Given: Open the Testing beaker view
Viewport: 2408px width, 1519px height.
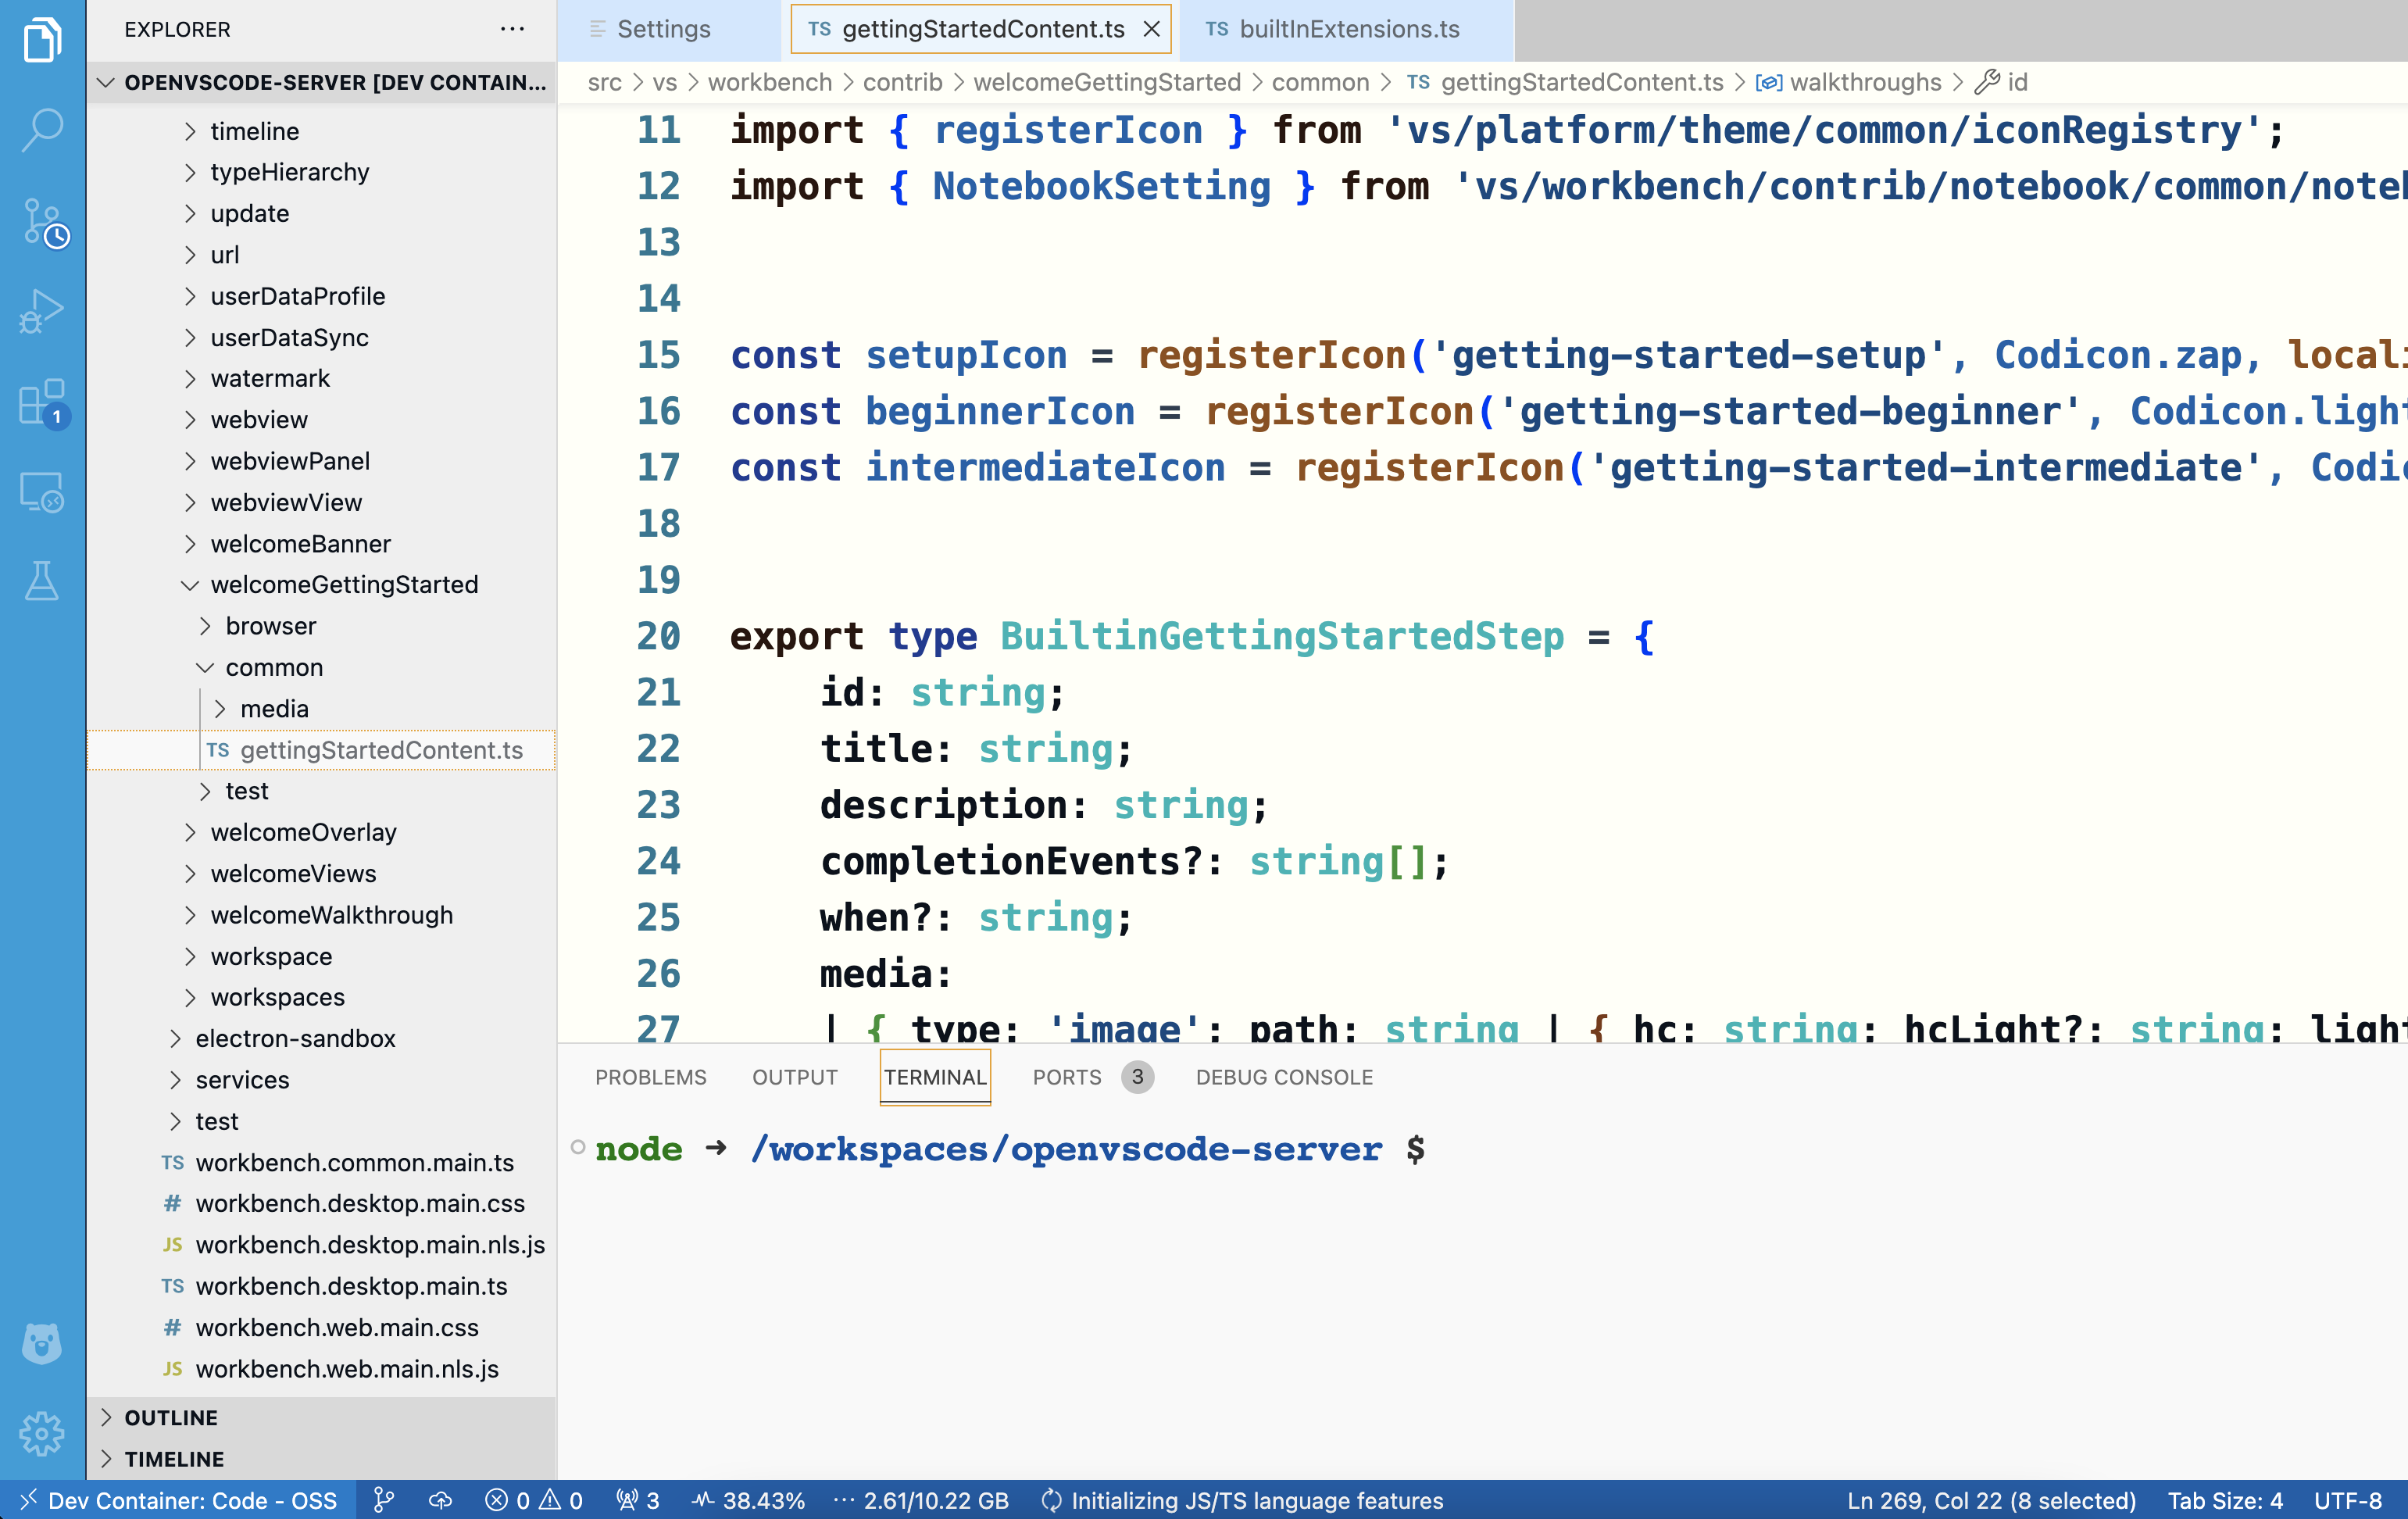Looking at the screenshot, I should [x=42, y=581].
